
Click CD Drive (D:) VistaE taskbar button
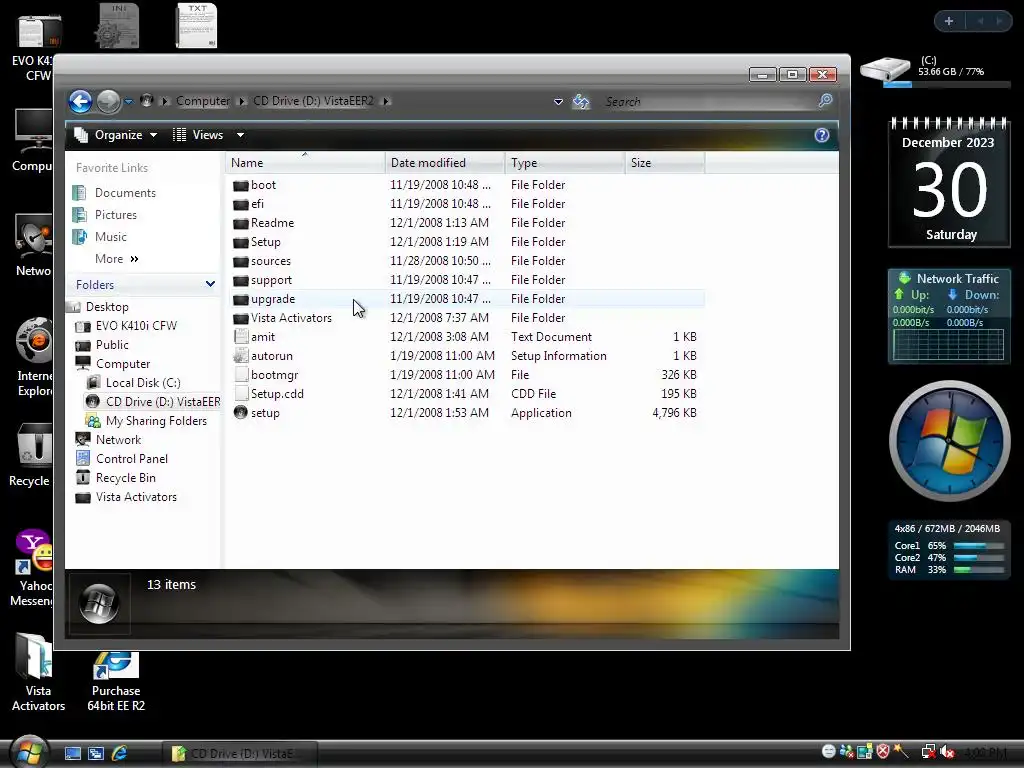point(239,754)
